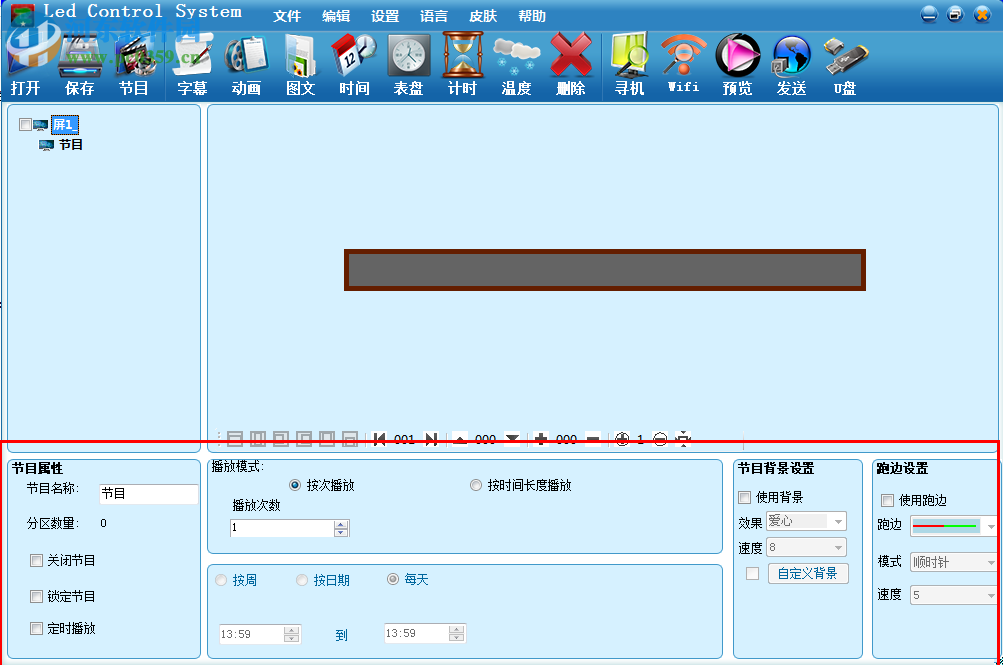This screenshot has height=665, width=1003.
Task: Enable the 使用背景 background checkbox
Action: point(744,497)
